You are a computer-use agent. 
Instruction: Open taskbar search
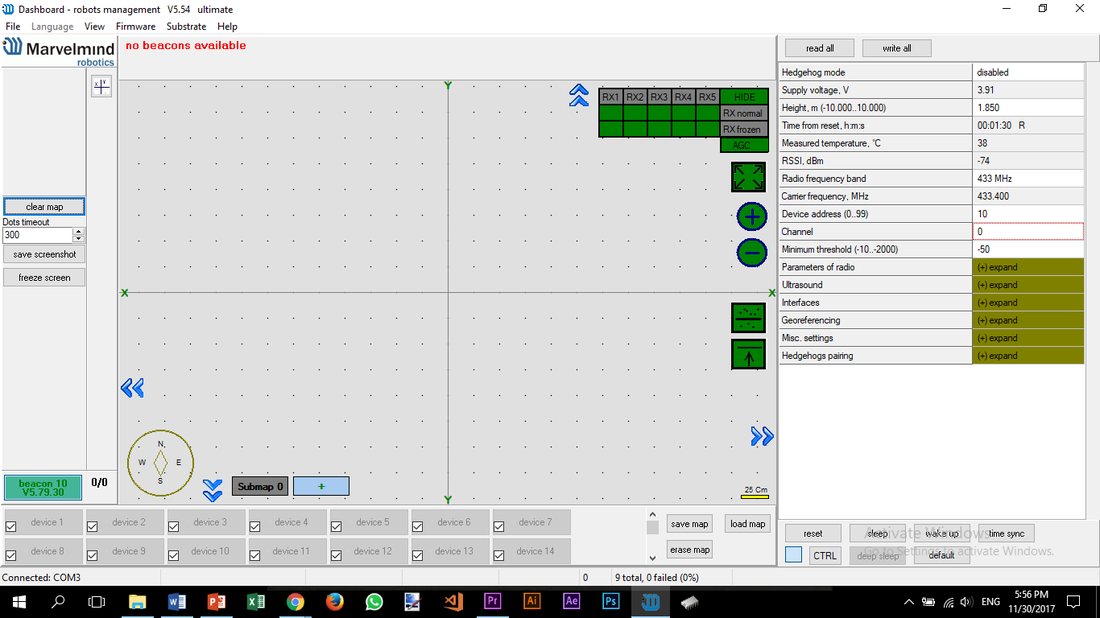58,602
